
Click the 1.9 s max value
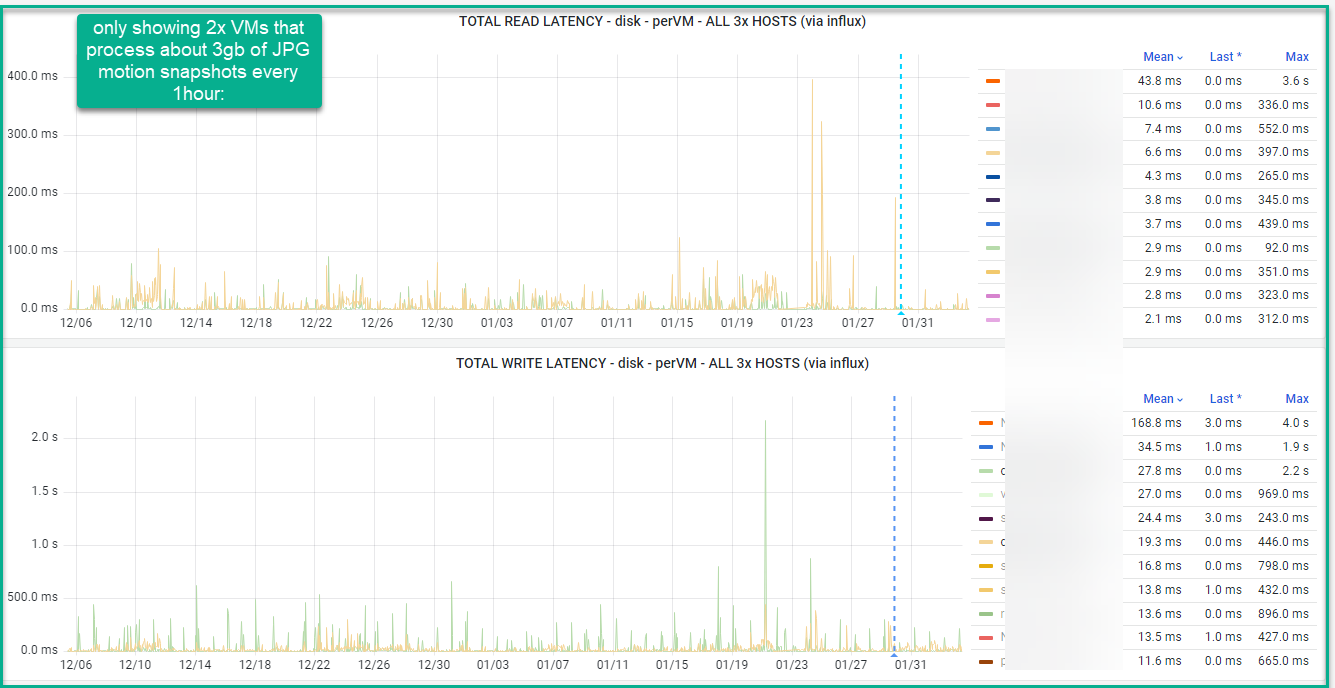(1295, 447)
